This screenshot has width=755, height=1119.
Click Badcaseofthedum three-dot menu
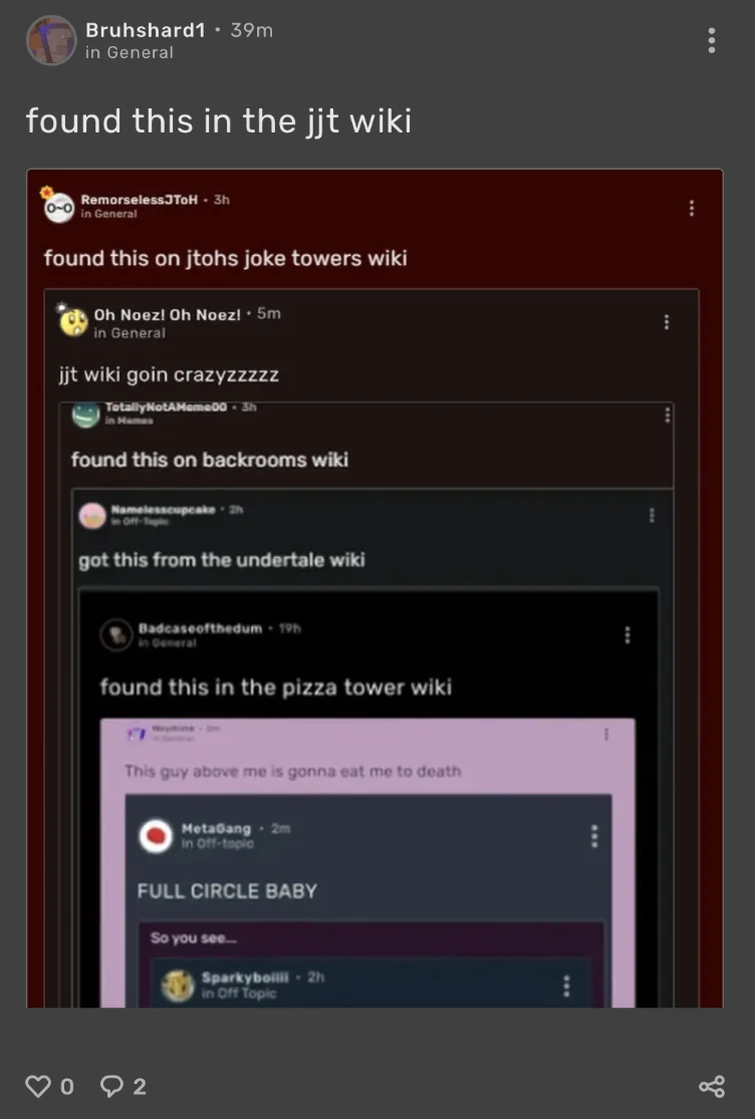[x=627, y=635]
